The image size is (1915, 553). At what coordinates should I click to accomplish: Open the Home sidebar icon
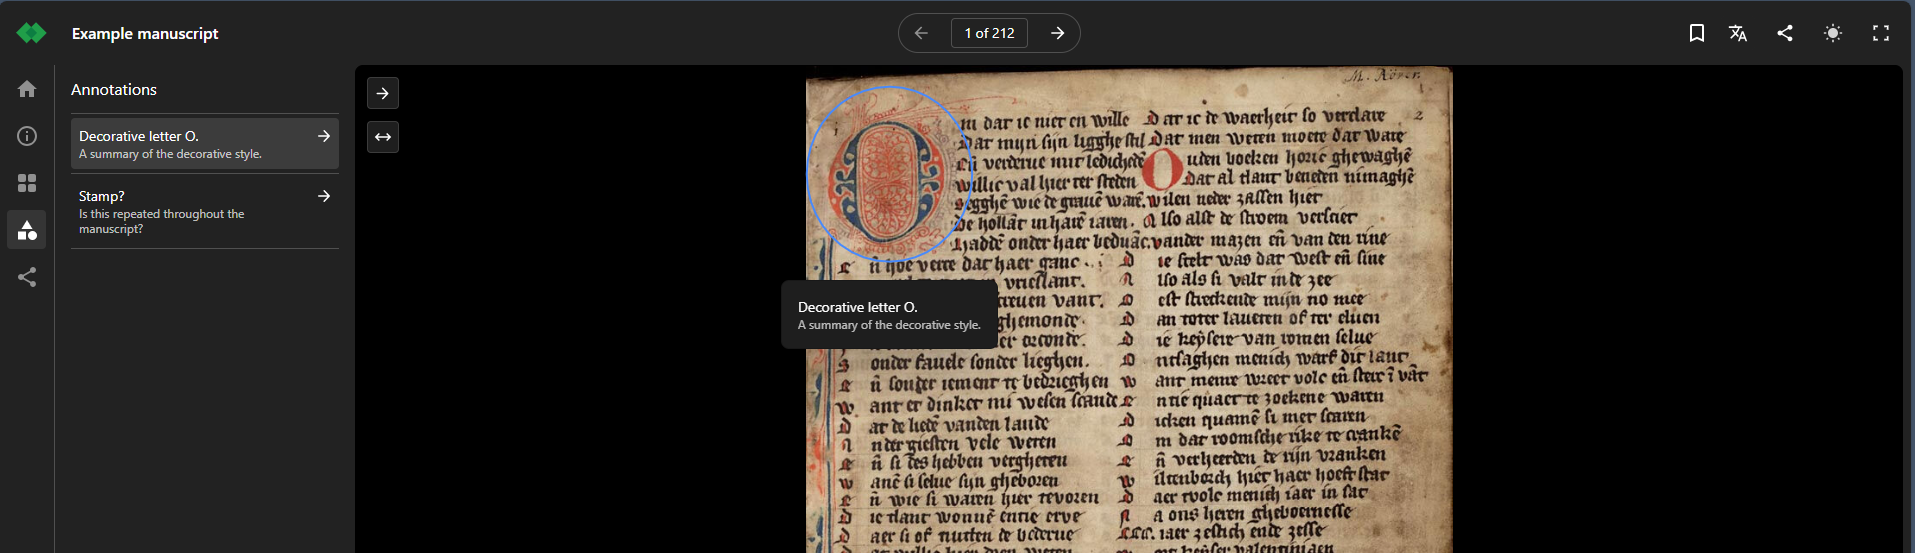coord(27,89)
